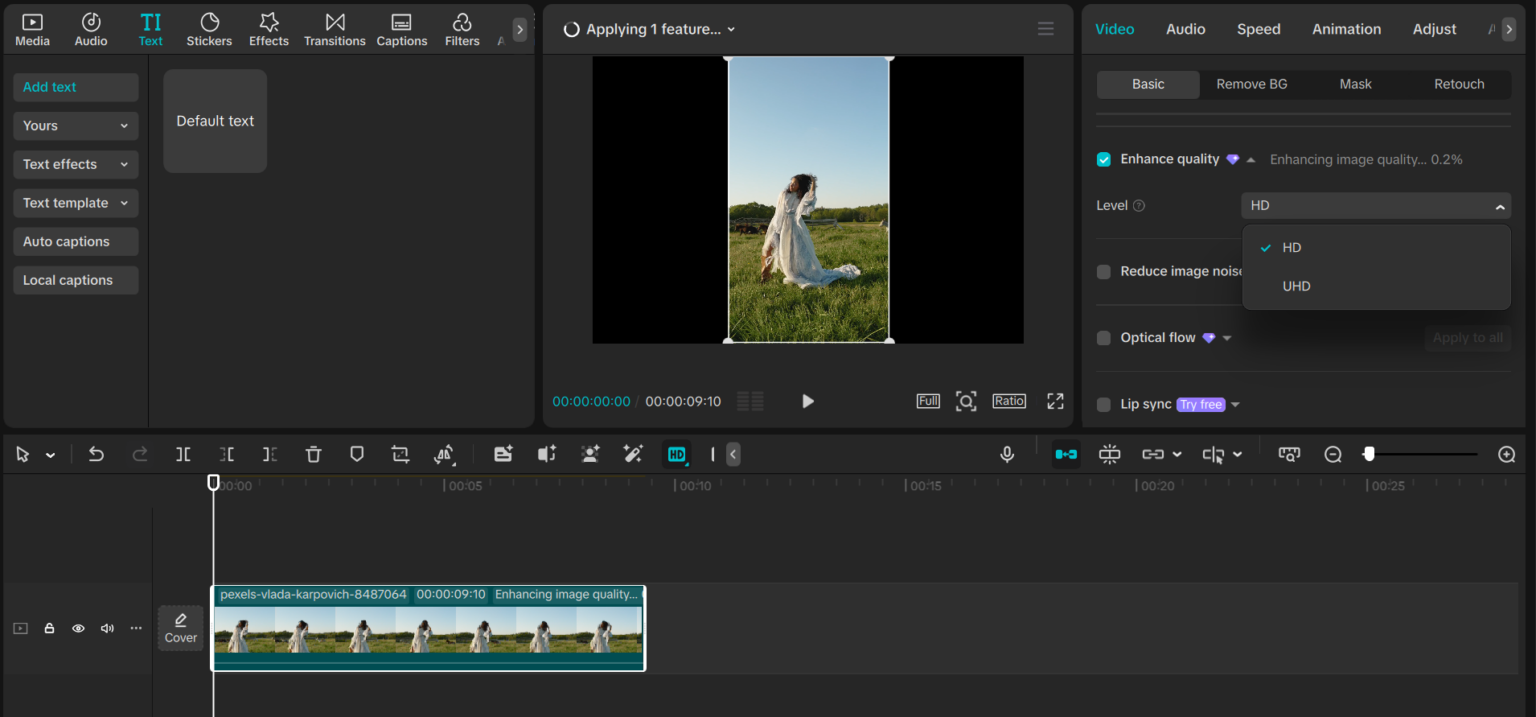Click the Cover button on the timeline
Image resolution: width=1536 pixels, height=717 pixels.
[x=180, y=628]
